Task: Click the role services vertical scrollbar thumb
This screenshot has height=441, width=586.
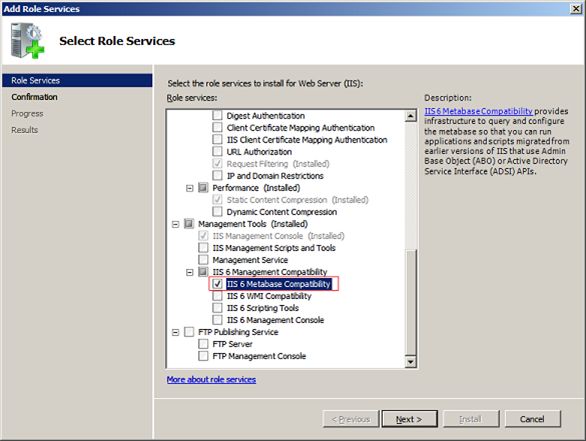Action: pyautogui.click(x=410, y=301)
